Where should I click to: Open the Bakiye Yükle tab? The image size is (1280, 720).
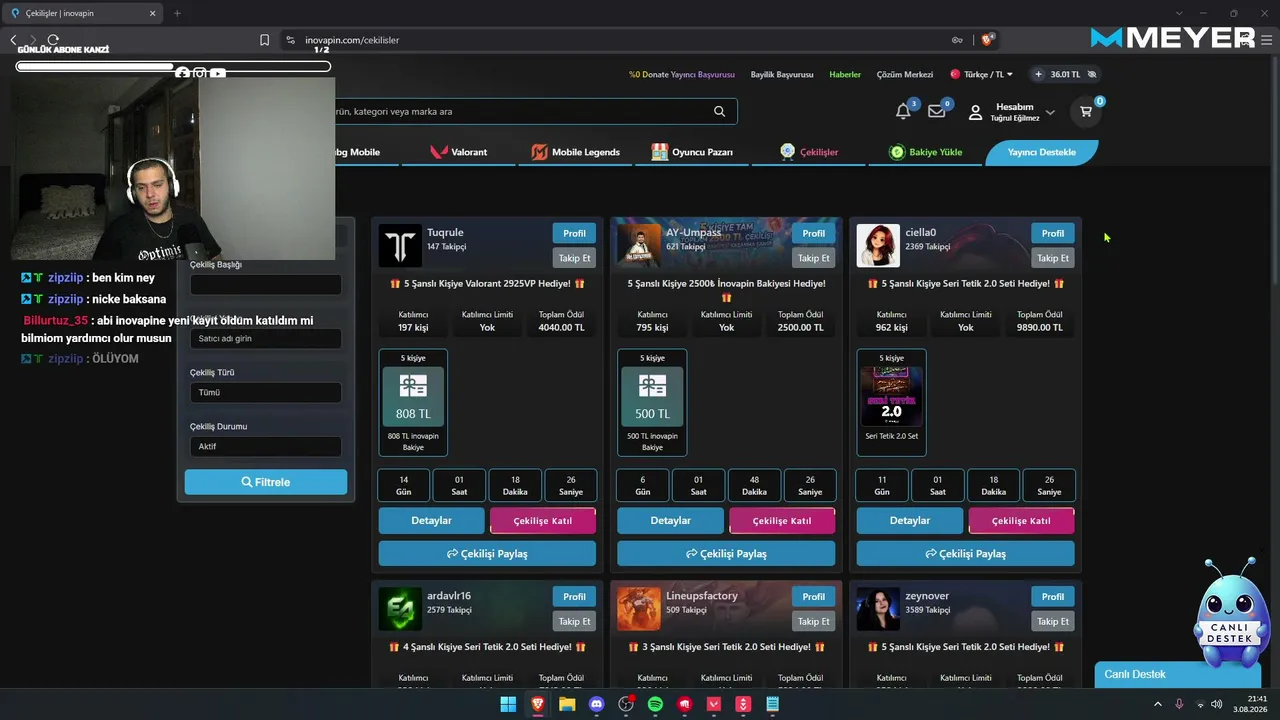point(926,152)
